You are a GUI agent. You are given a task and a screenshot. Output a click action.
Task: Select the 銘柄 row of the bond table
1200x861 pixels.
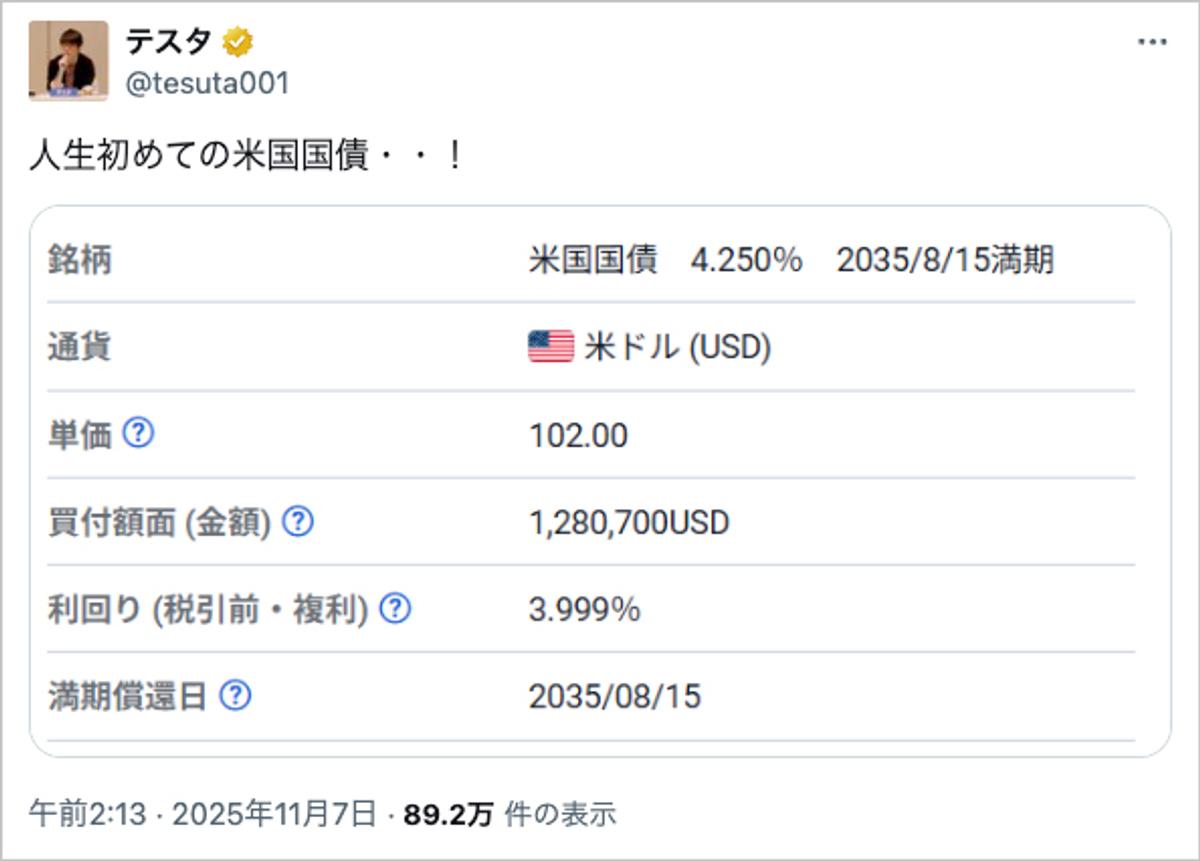pyautogui.click(x=600, y=261)
